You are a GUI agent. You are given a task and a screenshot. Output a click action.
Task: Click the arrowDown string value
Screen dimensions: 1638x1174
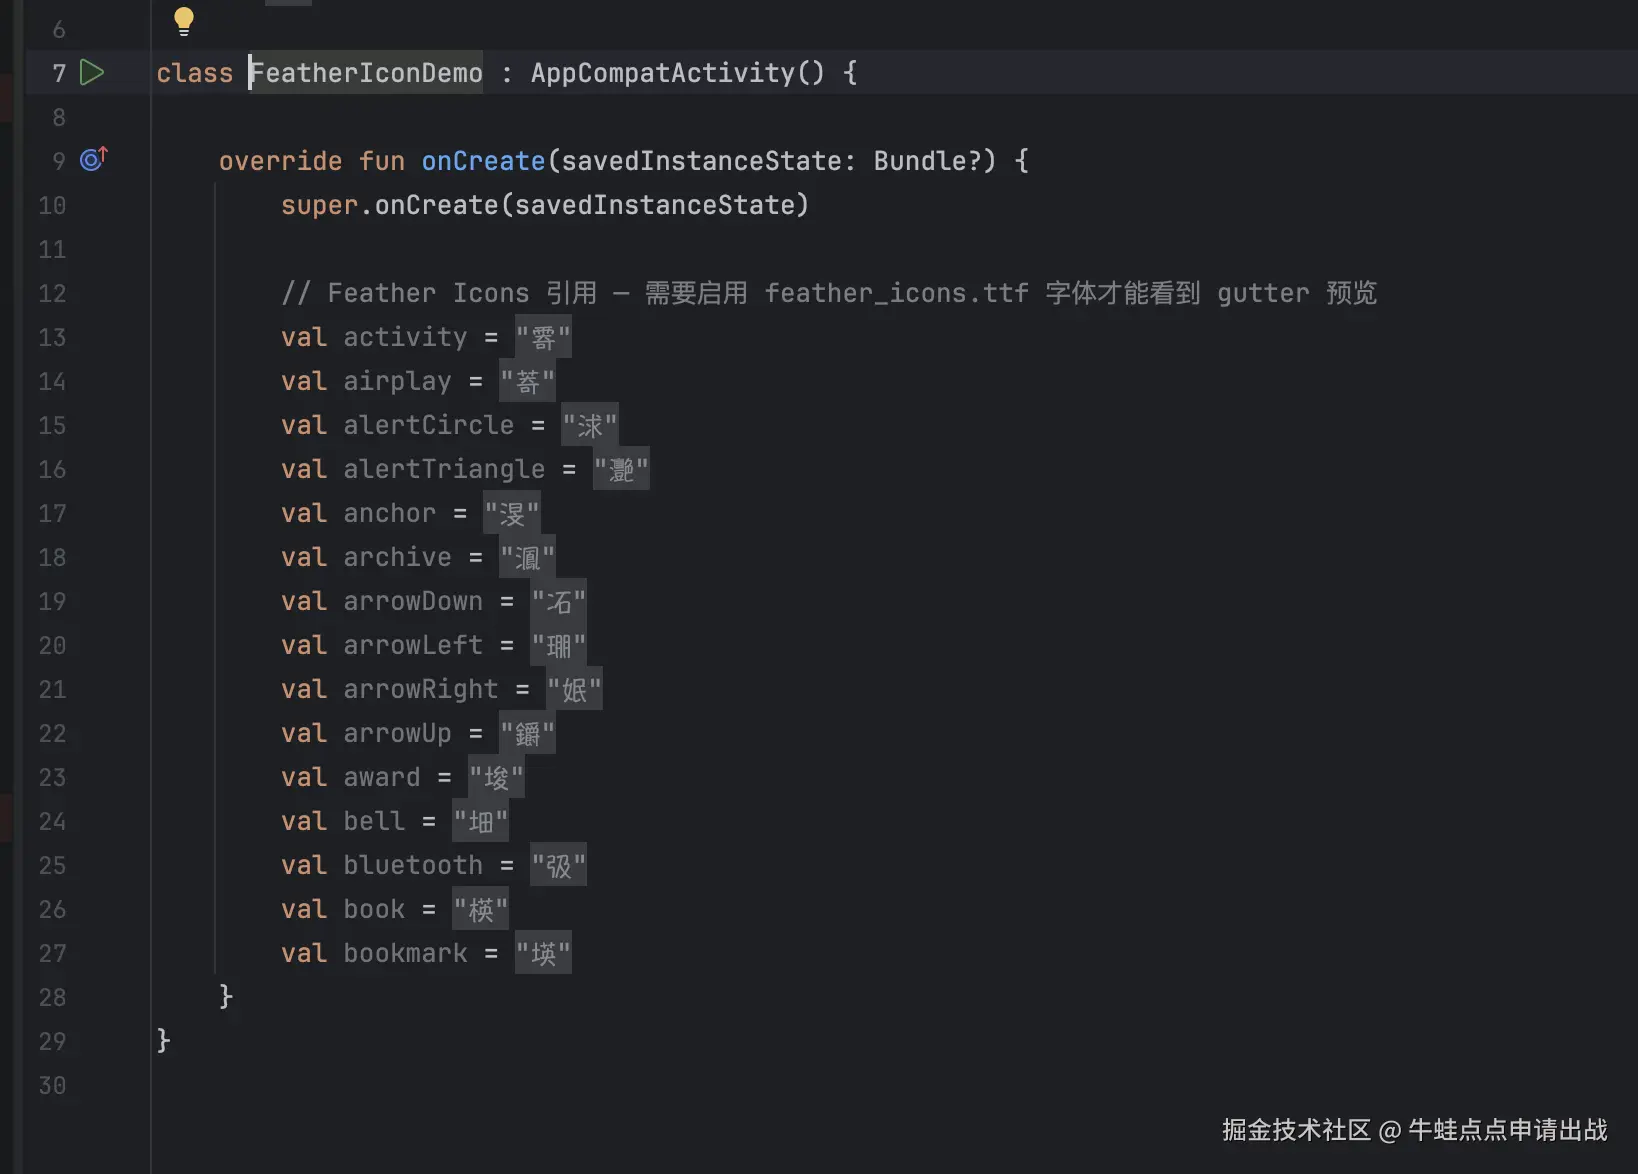[558, 601]
